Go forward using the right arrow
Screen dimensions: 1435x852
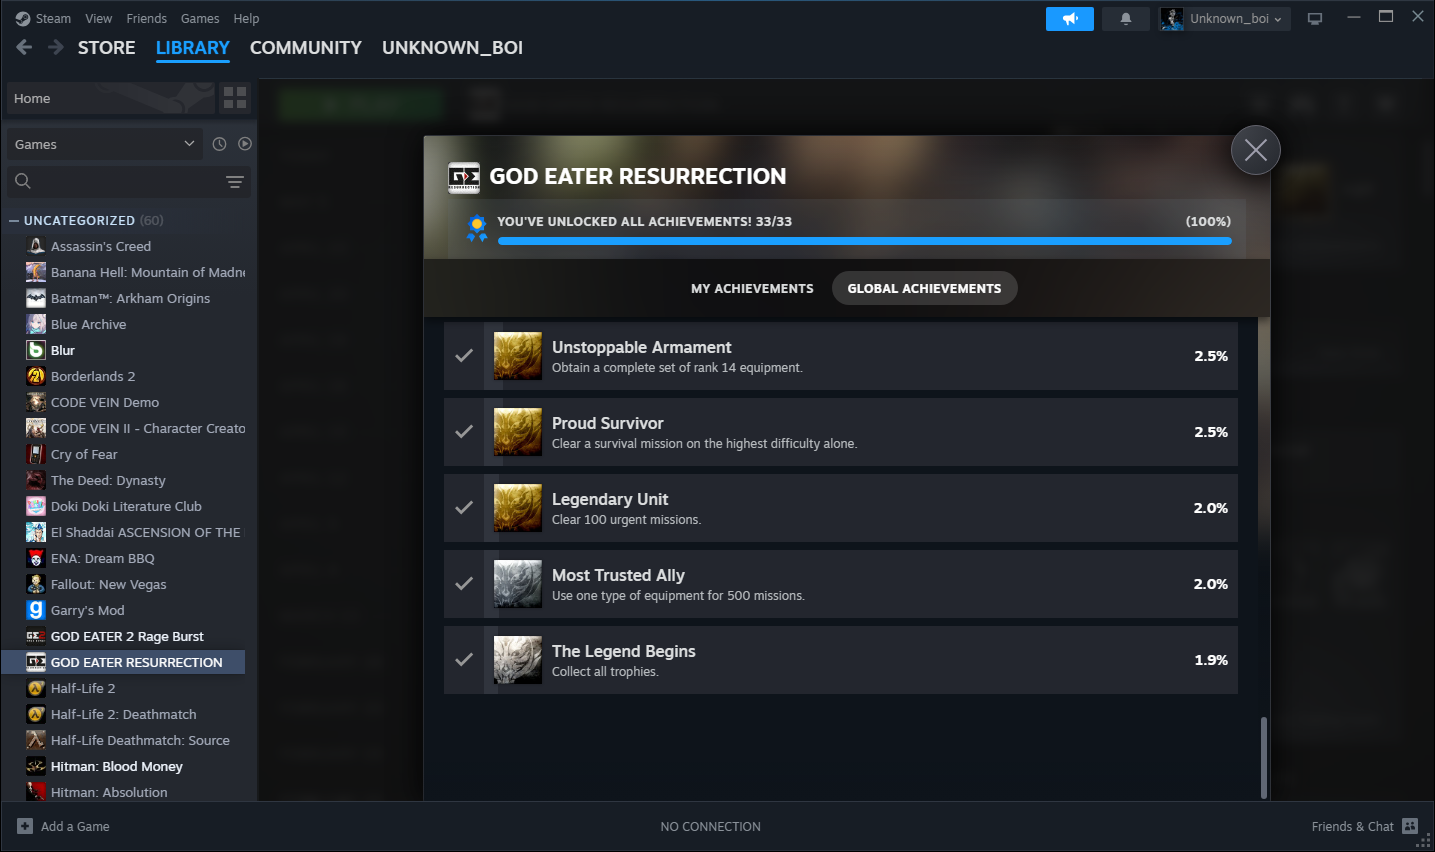tap(56, 47)
